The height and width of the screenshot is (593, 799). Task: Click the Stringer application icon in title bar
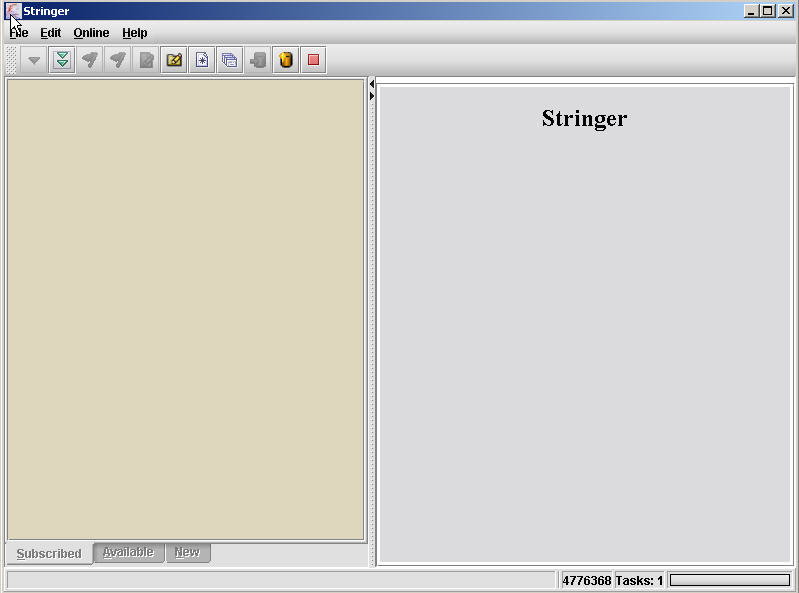13,11
